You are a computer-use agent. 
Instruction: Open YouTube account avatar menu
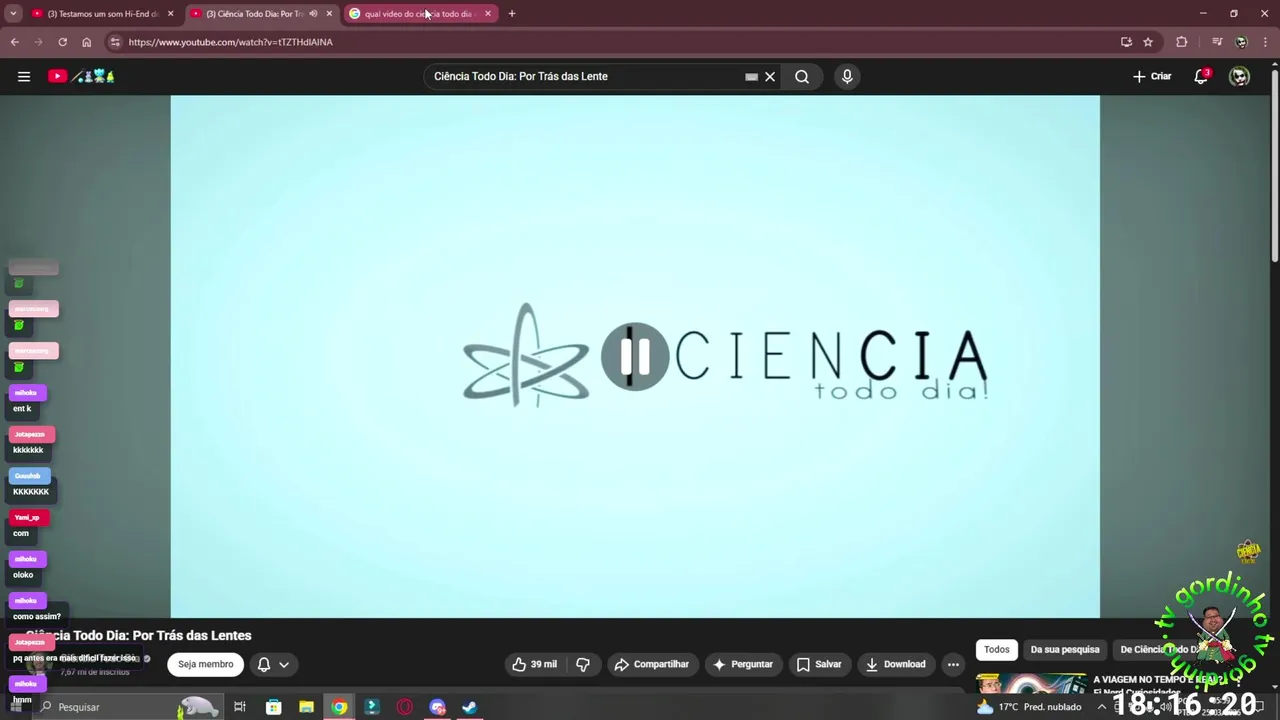coord(1239,76)
